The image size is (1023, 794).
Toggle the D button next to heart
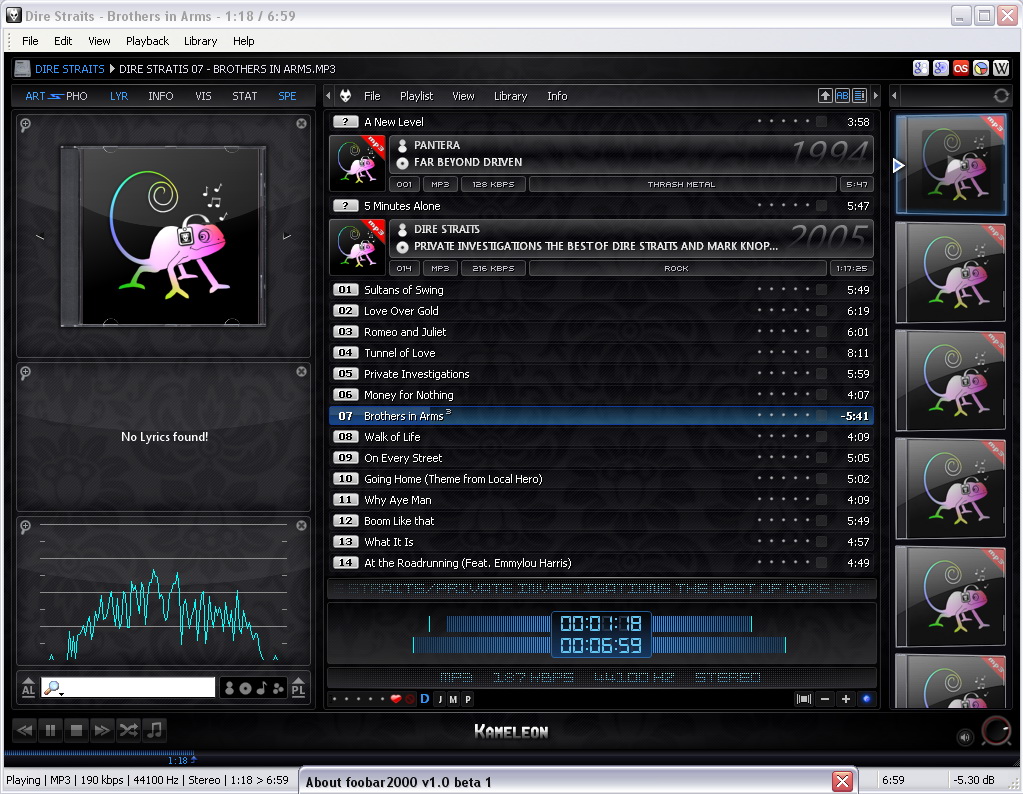coord(424,699)
